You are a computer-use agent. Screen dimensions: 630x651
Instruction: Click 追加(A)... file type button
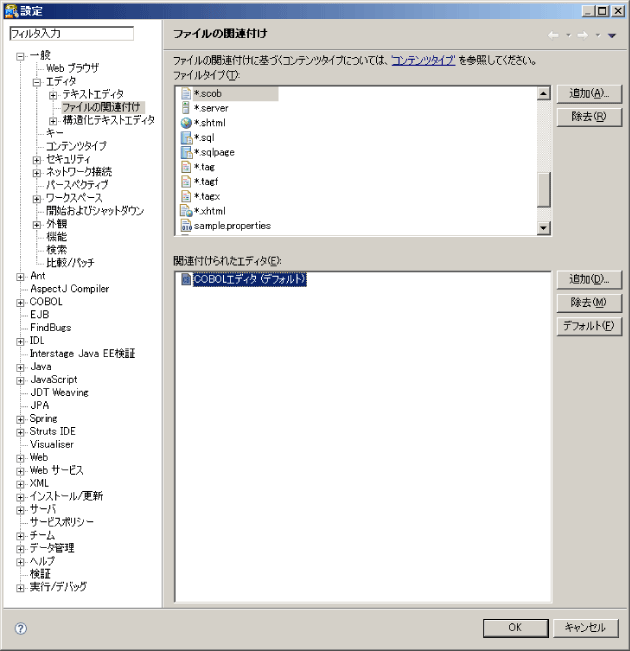(x=589, y=94)
